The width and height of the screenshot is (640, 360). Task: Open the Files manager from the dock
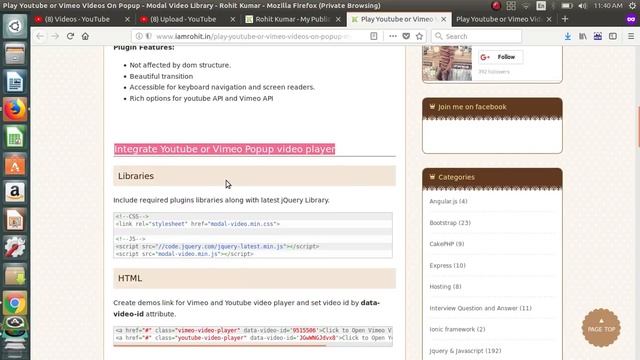(x=15, y=54)
